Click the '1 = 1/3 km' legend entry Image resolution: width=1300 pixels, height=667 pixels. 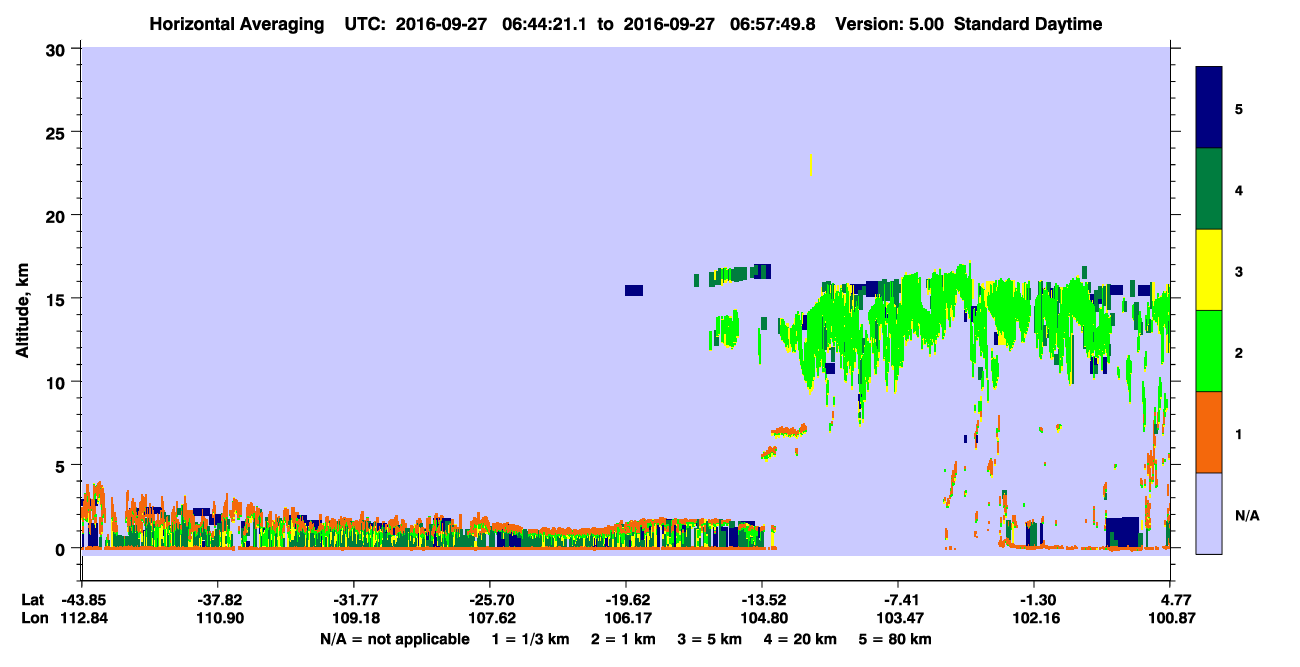(530, 638)
